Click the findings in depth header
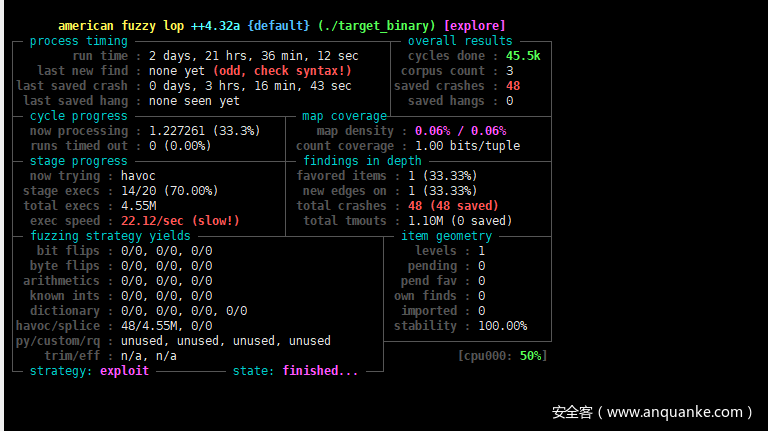This screenshot has width=768, height=431. 362,161
